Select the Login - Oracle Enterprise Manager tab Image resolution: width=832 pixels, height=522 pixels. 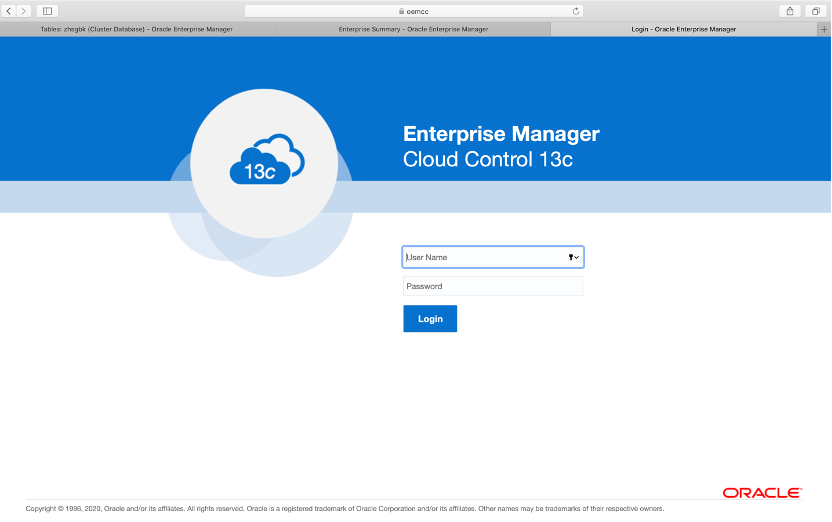tap(683, 29)
